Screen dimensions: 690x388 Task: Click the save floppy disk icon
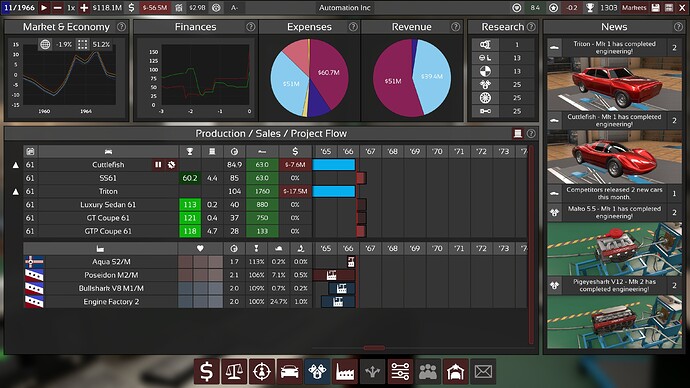656,7
